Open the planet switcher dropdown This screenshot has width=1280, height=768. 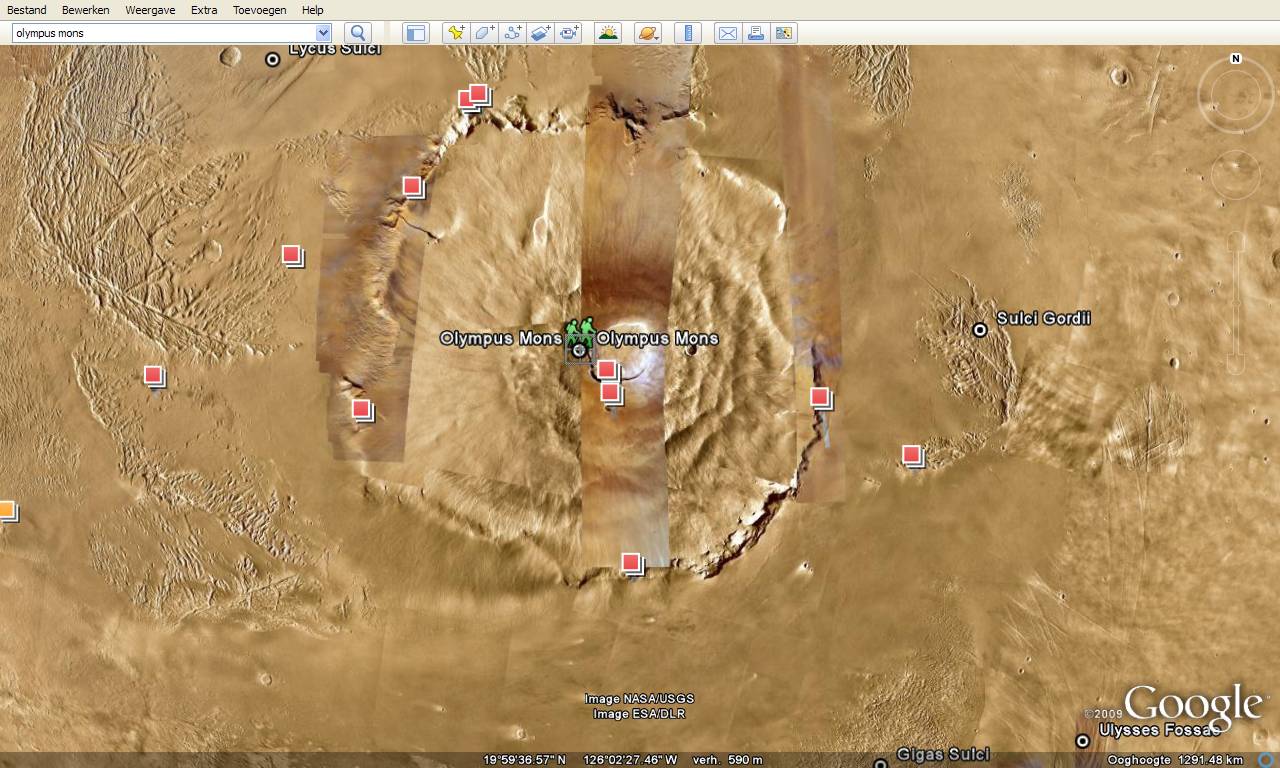coord(648,33)
